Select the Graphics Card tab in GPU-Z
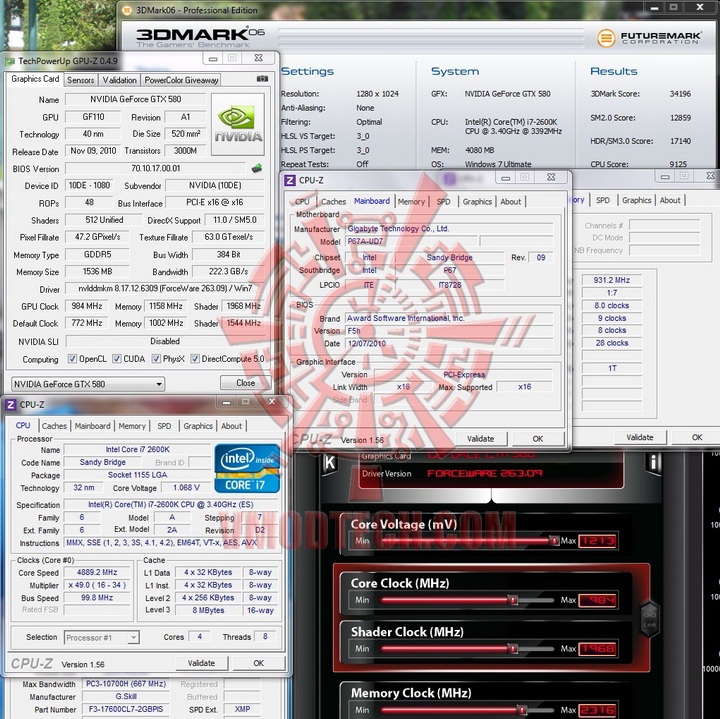Image resolution: width=720 pixels, height=719 pixels. pyautogui.click(x=35, y=79)
